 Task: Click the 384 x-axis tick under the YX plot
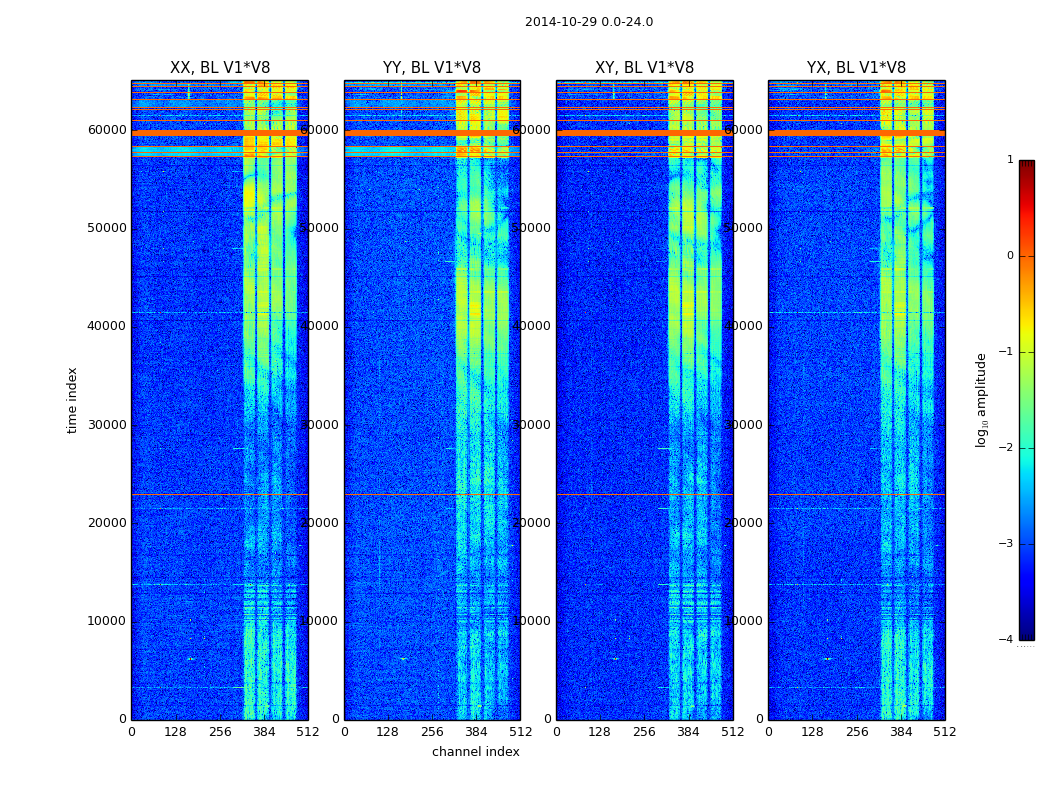click(901, 732)
